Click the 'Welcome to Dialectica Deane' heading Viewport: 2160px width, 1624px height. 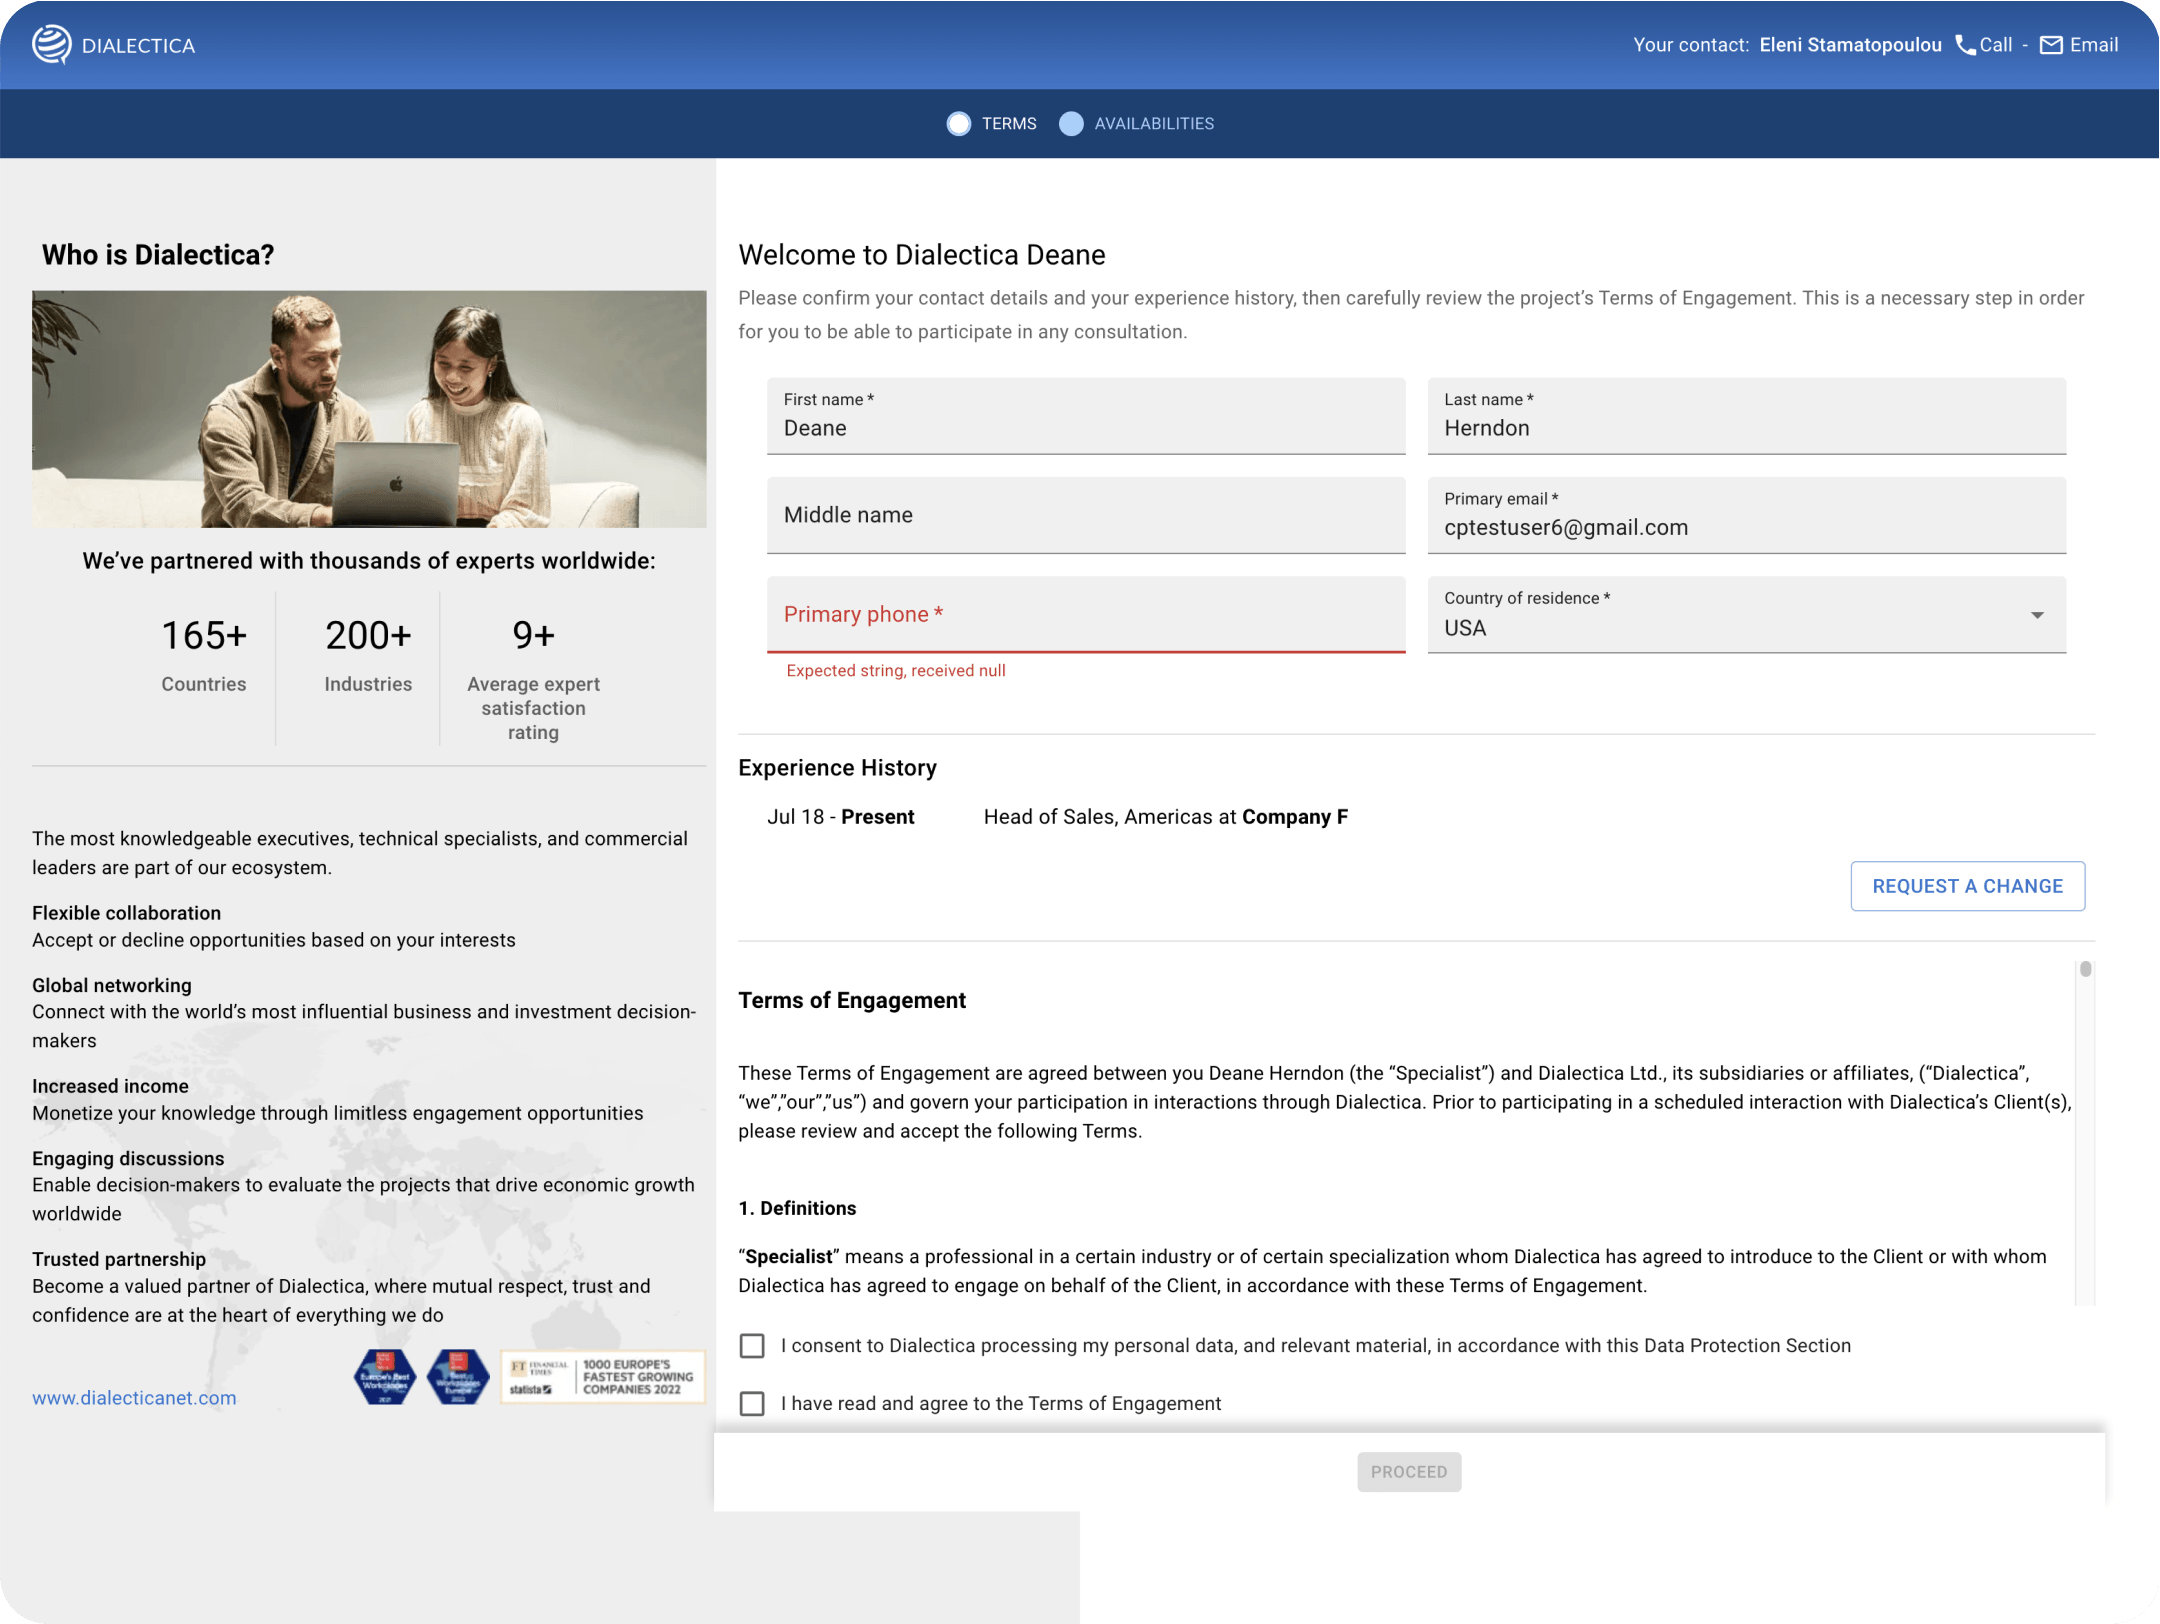pos(922,255)
